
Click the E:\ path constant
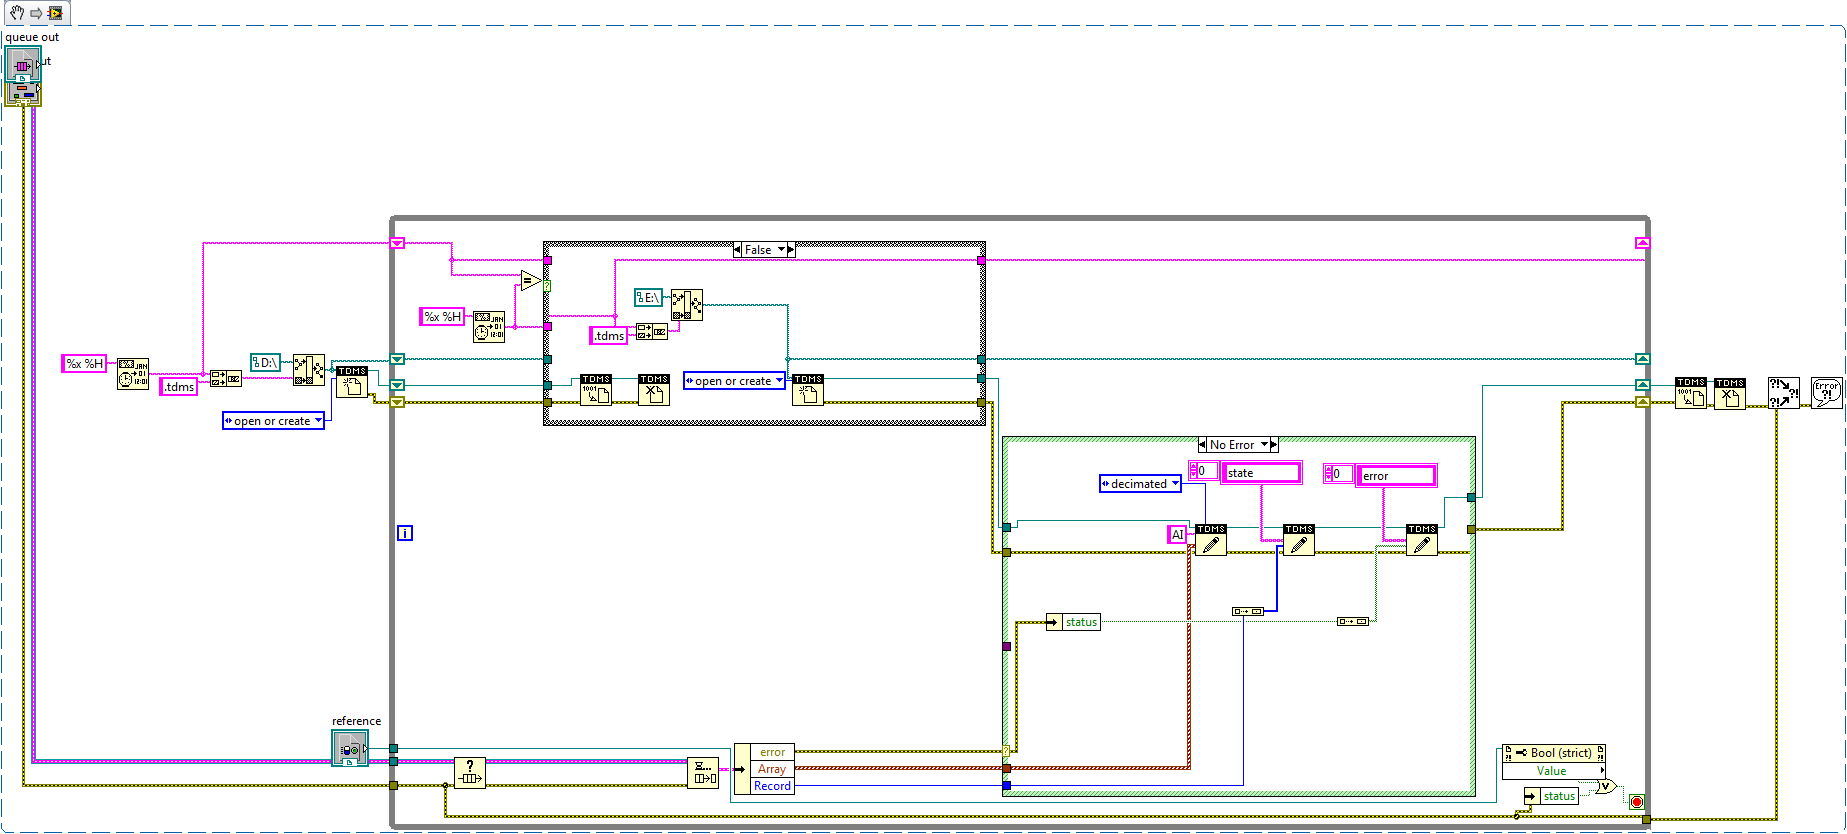(648, 298)
